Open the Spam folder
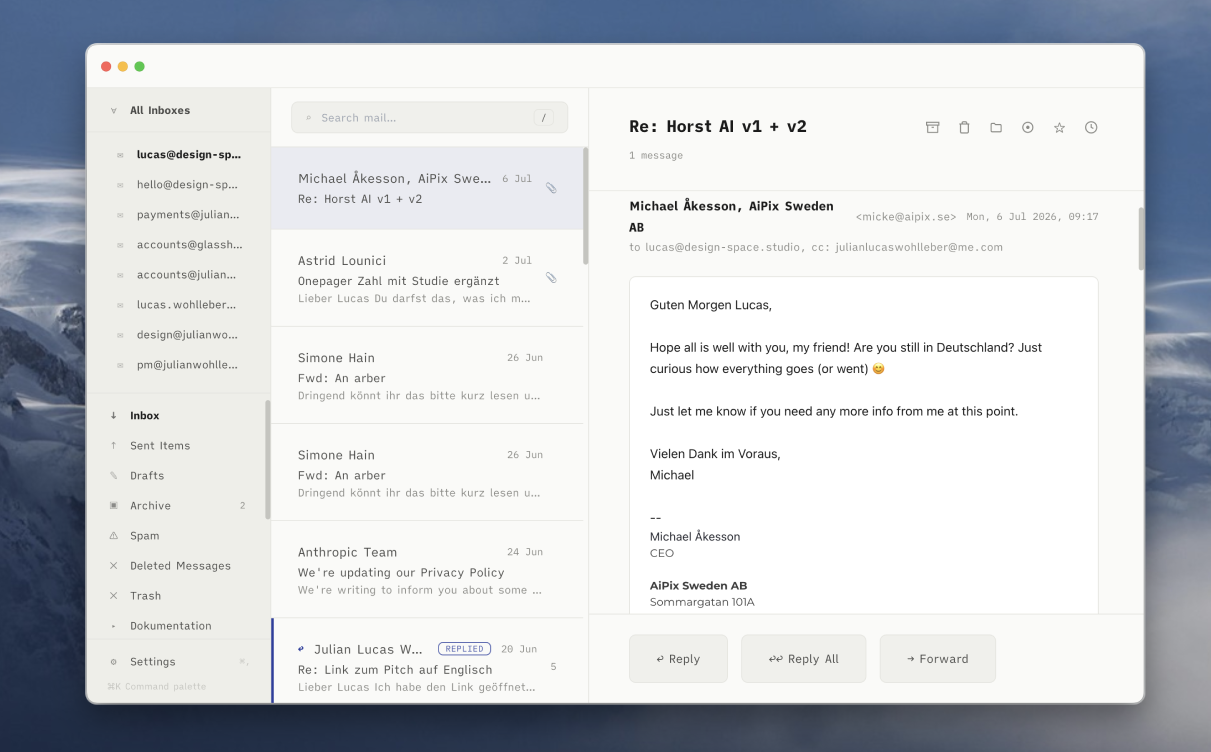Image resolution: width=1211 pixels, height=752 pixels. [x=178, y=535]
